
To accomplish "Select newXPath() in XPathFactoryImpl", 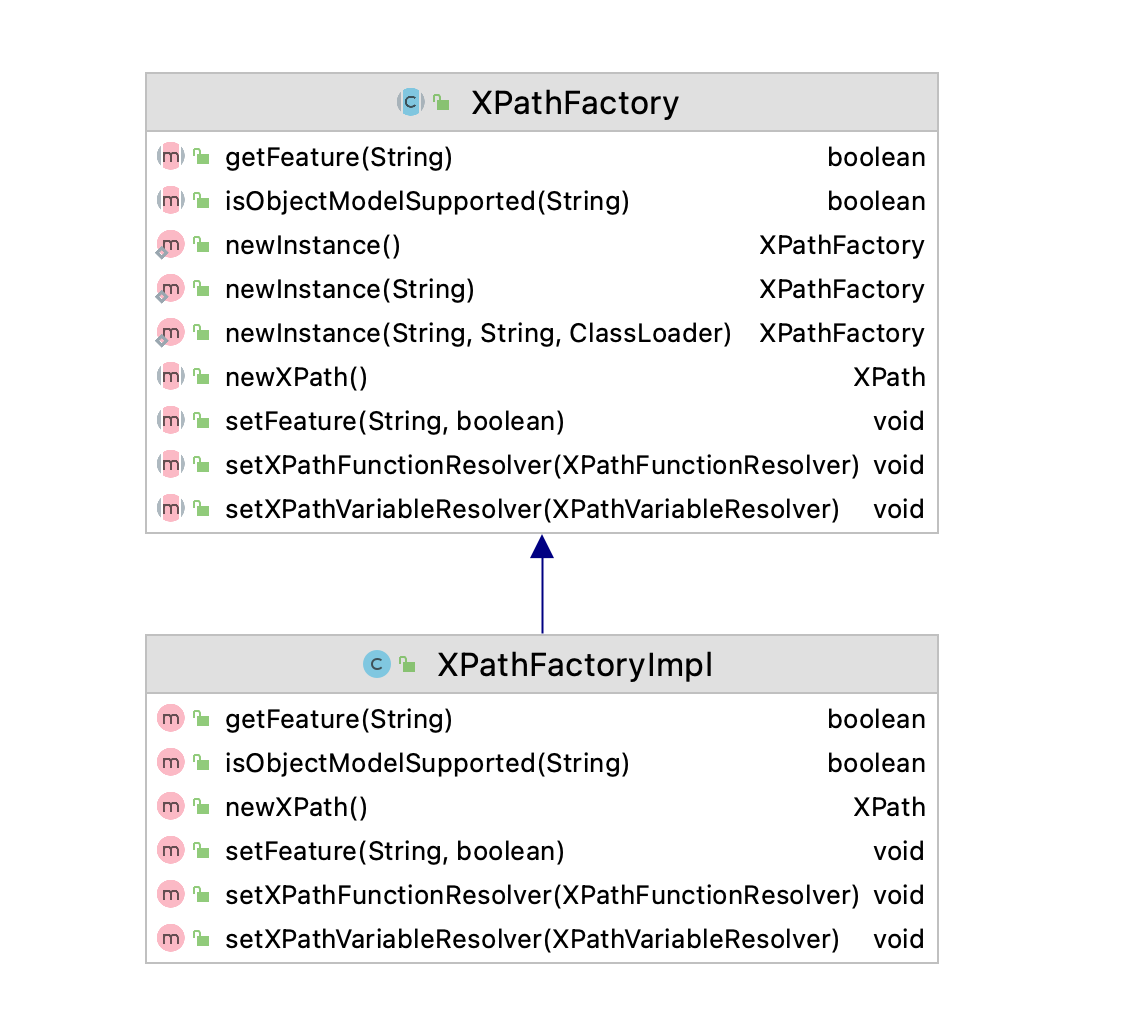I will point(297,807).
